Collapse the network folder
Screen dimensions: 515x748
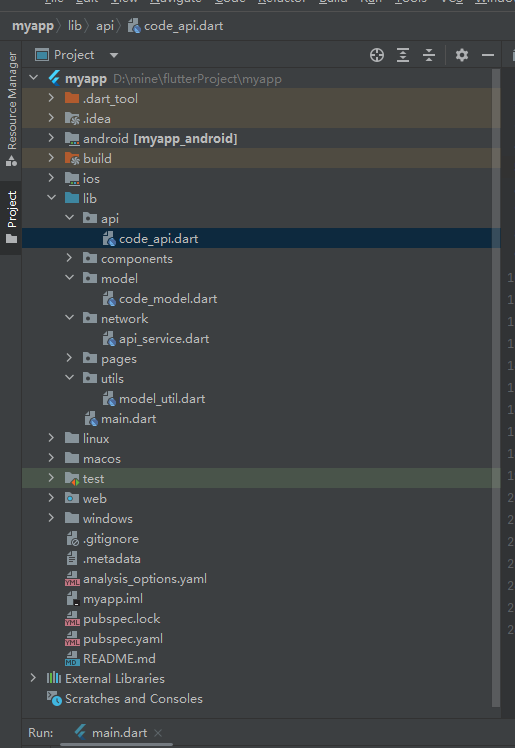[70, 318]
